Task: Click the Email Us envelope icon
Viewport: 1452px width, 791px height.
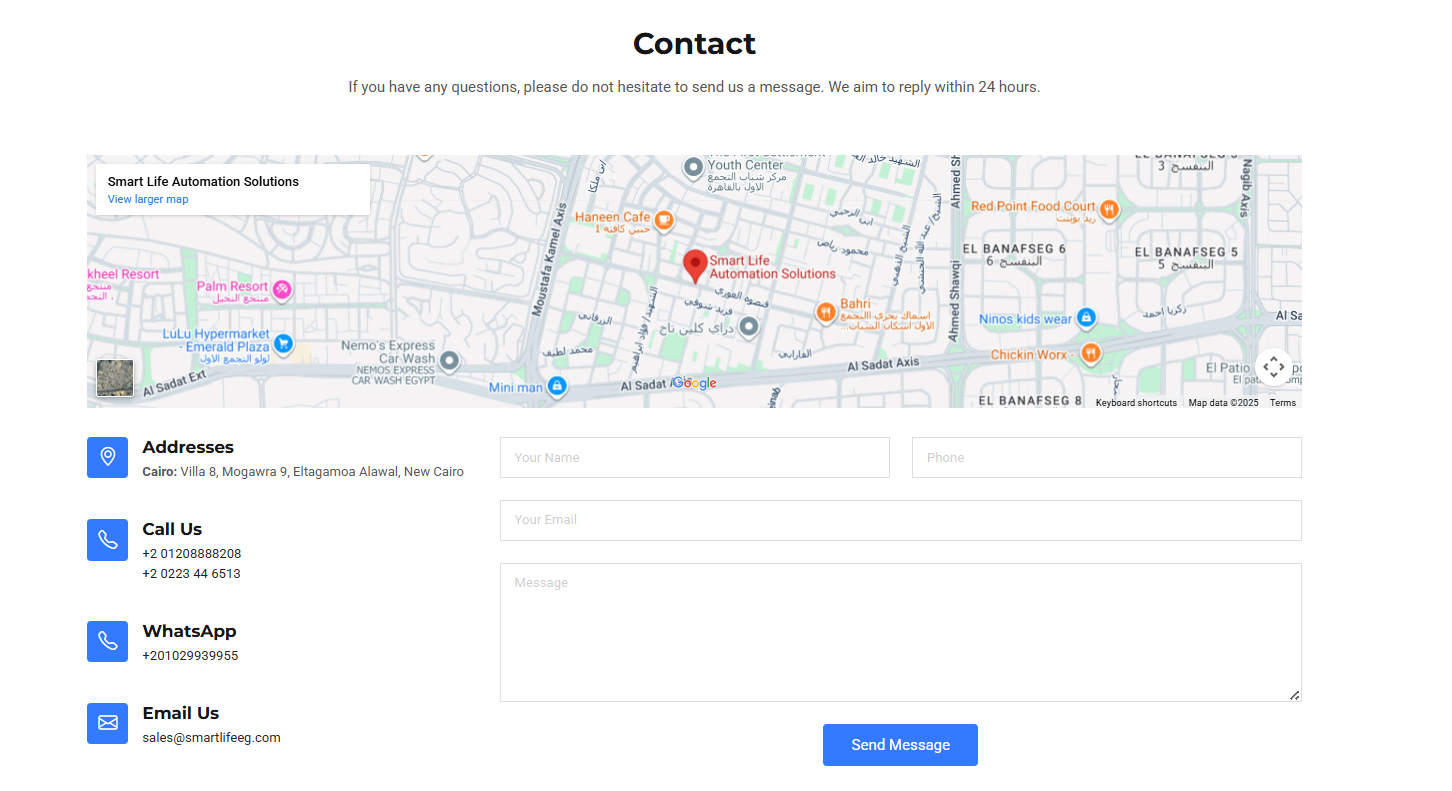Action: [x=107, y=723]
